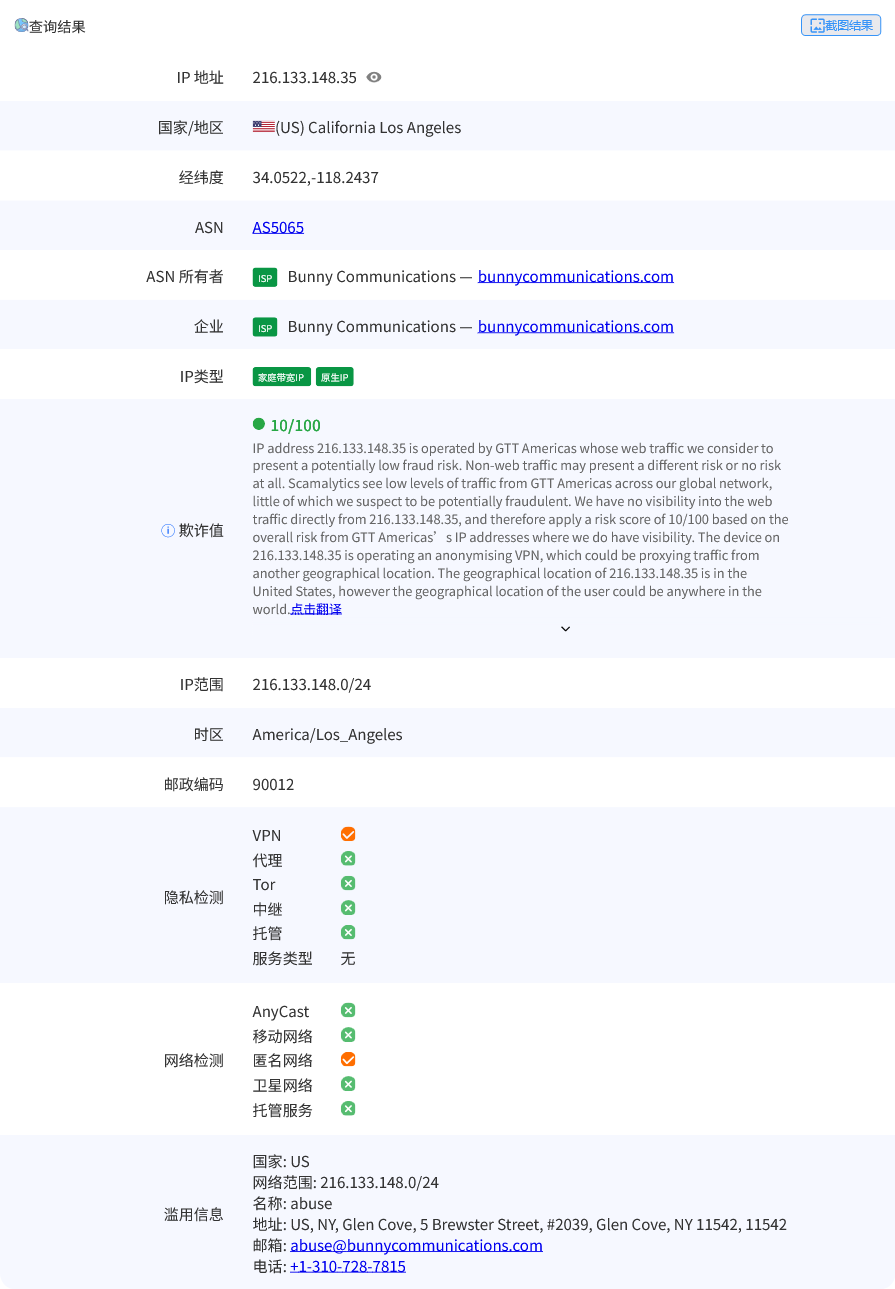Open the AS5065 link
Viewport: 895px width, 1289px height.
[278, 227]
